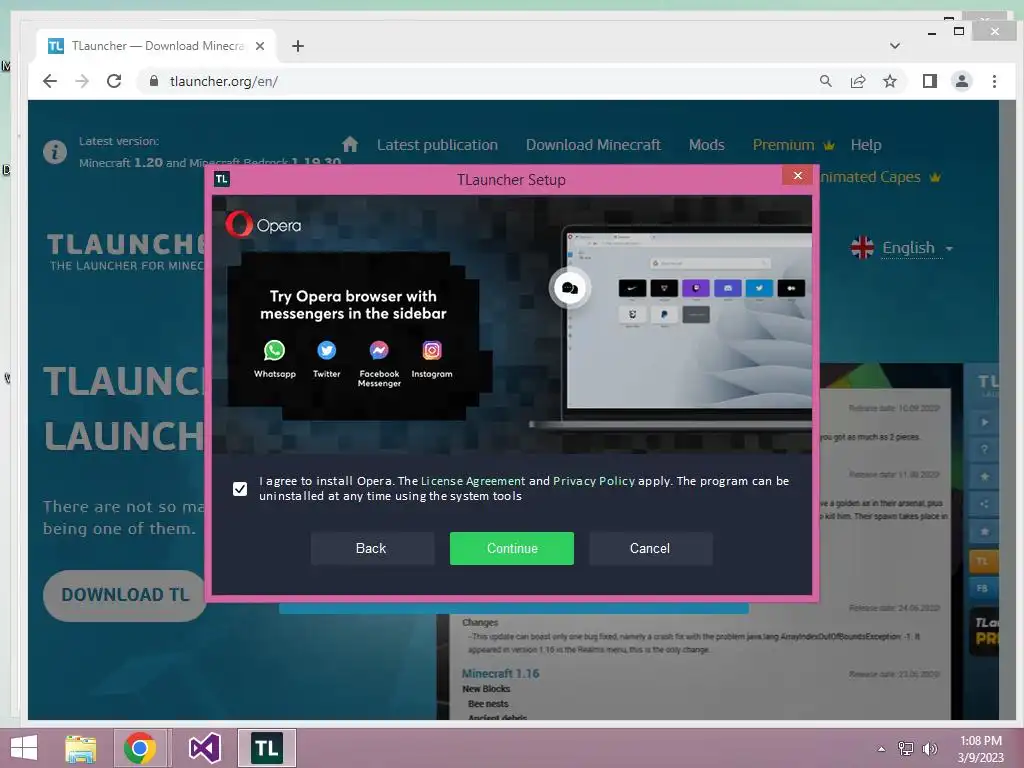Bookmark this page with the star icon
The width and height of the screenshot is (1024, 768).
click(889, 81)
